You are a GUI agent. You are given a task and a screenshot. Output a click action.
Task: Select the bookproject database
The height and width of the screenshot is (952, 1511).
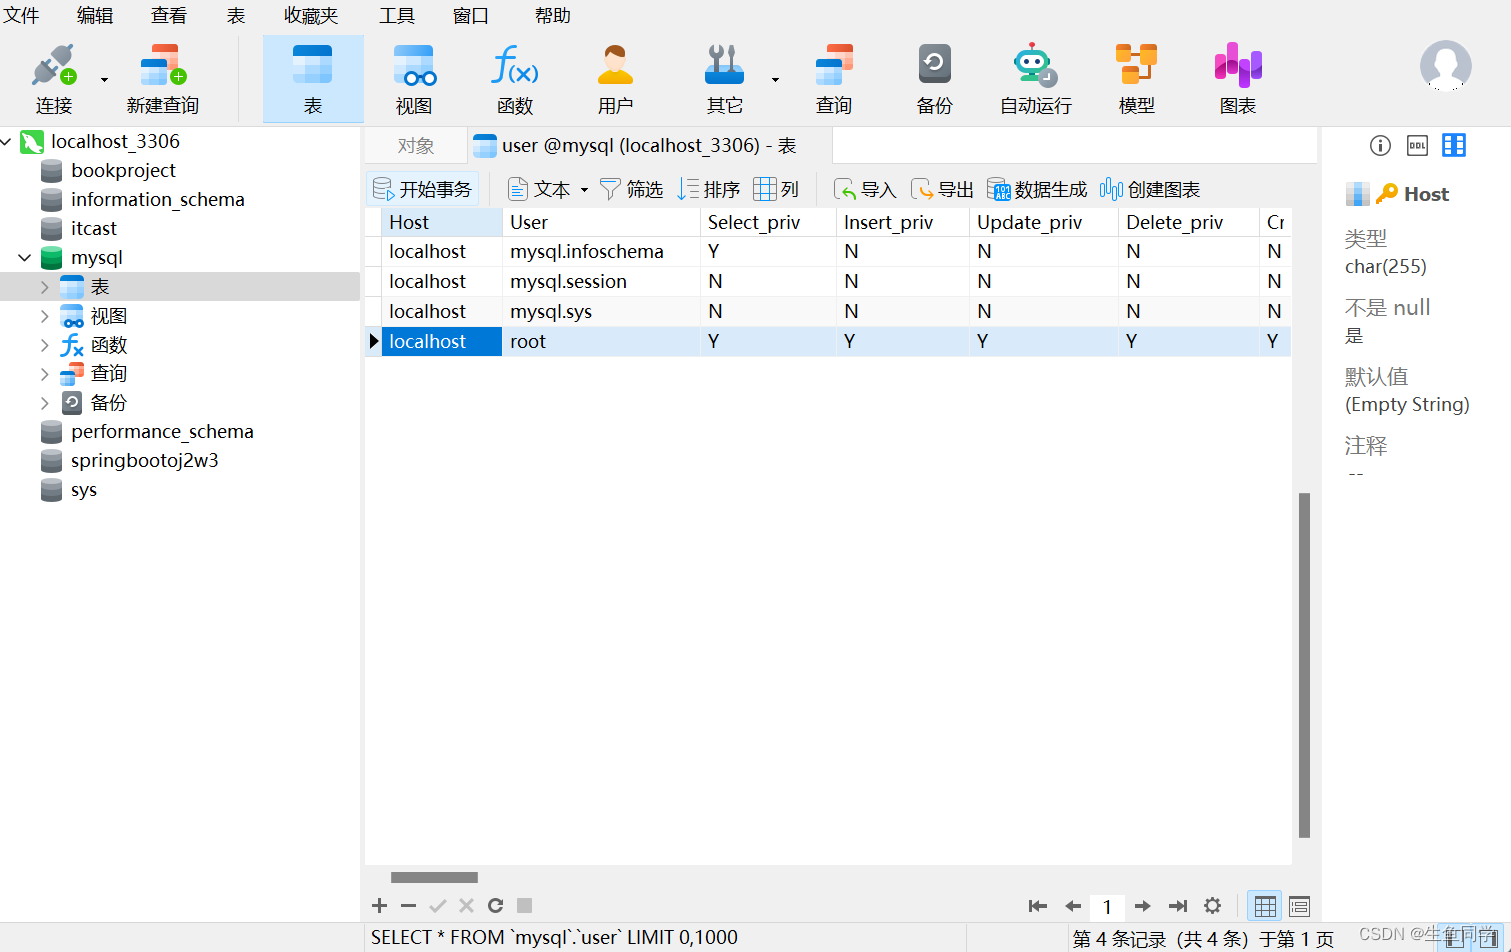pyautogui.click(x=123, y=171)
